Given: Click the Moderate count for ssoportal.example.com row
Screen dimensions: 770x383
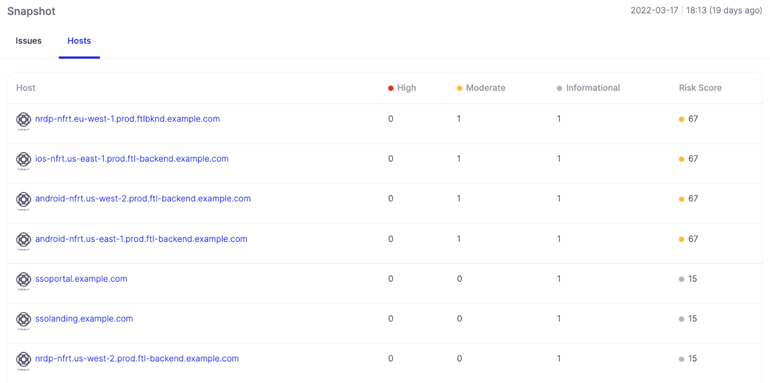Looking at the screenshot, I should pyautogui.click(x=459, y=279).
